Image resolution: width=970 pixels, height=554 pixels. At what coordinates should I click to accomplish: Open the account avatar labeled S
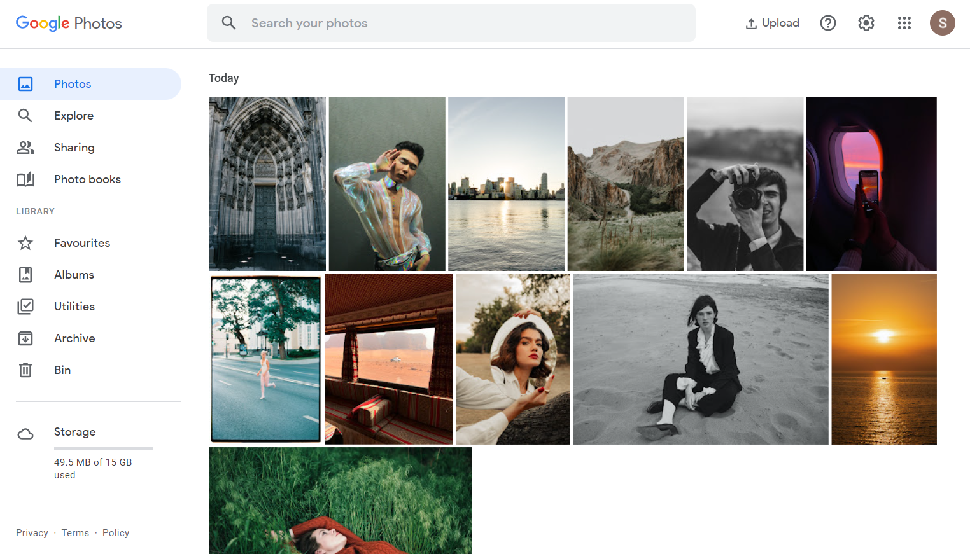tap(942, 23)
